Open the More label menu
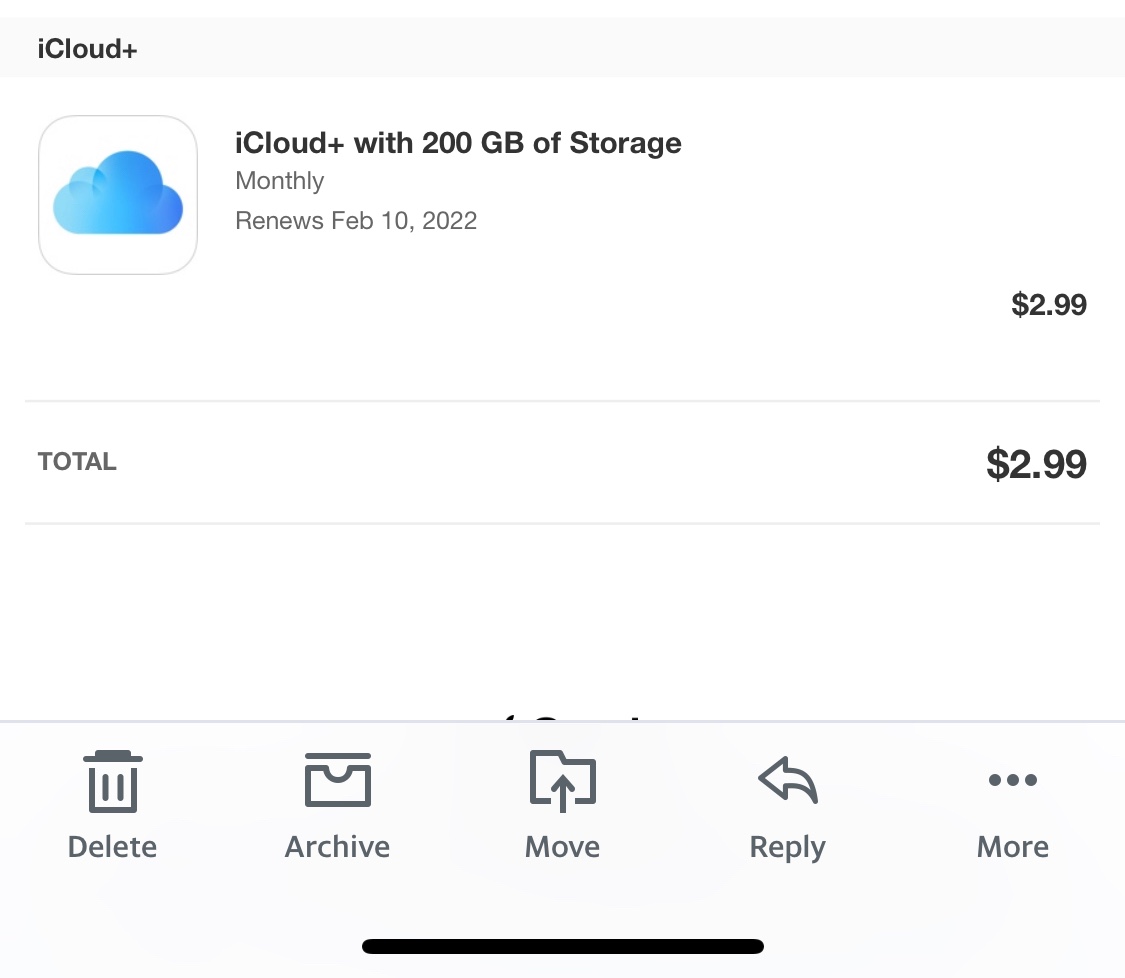This screenshot has height=978, width=1125. tap(1012, 847)
